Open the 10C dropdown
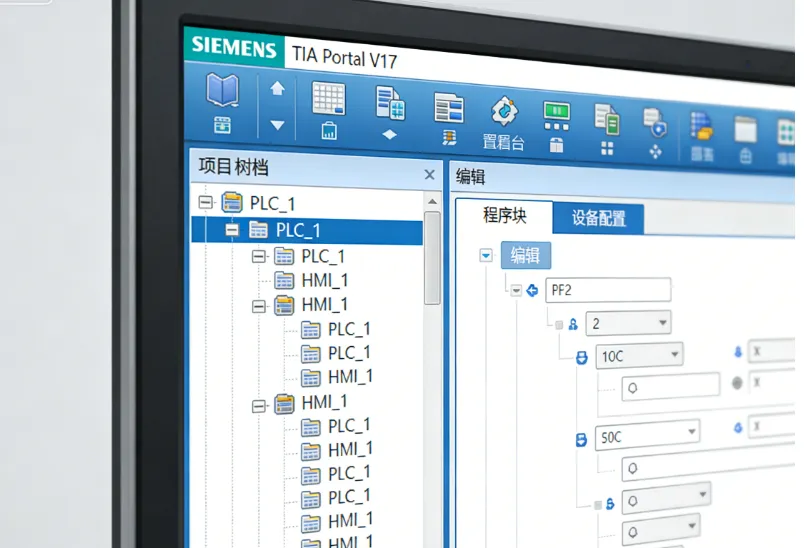Image resolution: width=807 pixels, height=548 pixels. pos(639,356)
